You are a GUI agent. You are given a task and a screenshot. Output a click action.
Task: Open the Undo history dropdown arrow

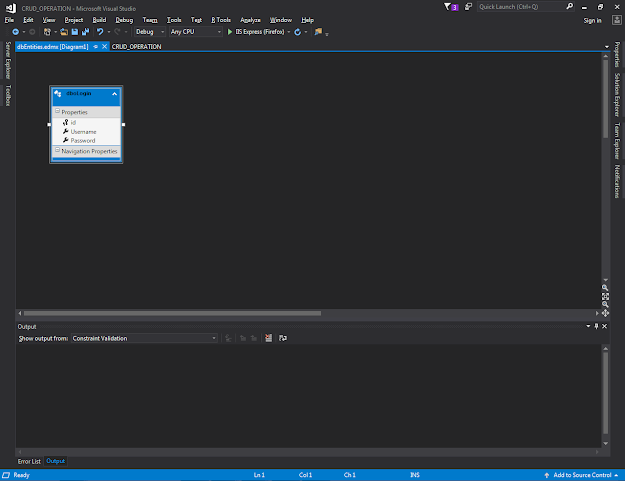(108, 32)
